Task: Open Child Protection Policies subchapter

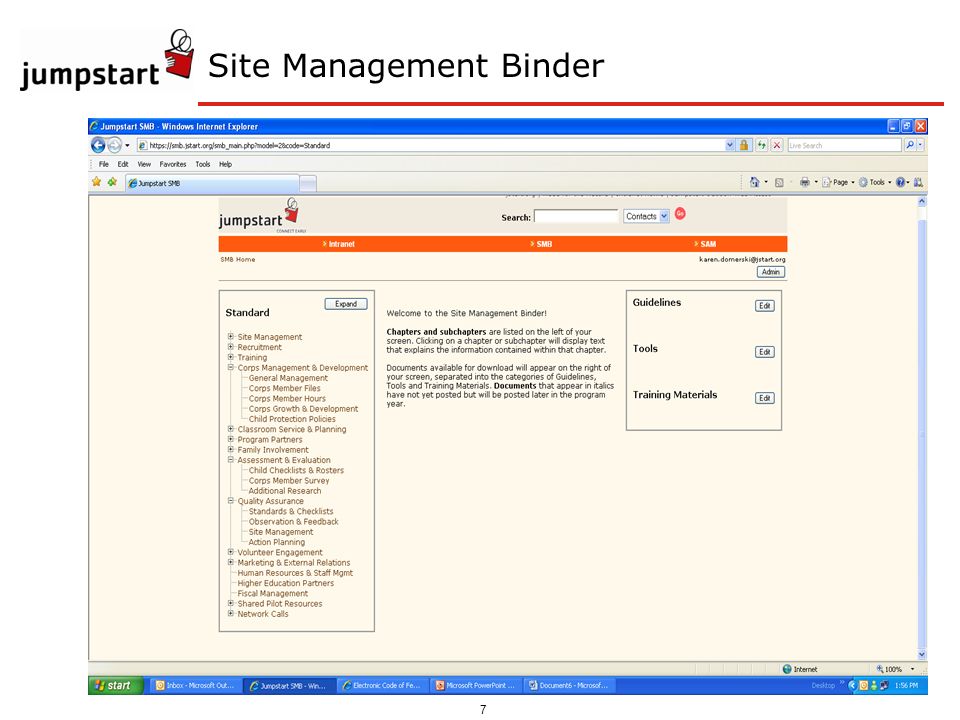Action: tap(292, 419)
